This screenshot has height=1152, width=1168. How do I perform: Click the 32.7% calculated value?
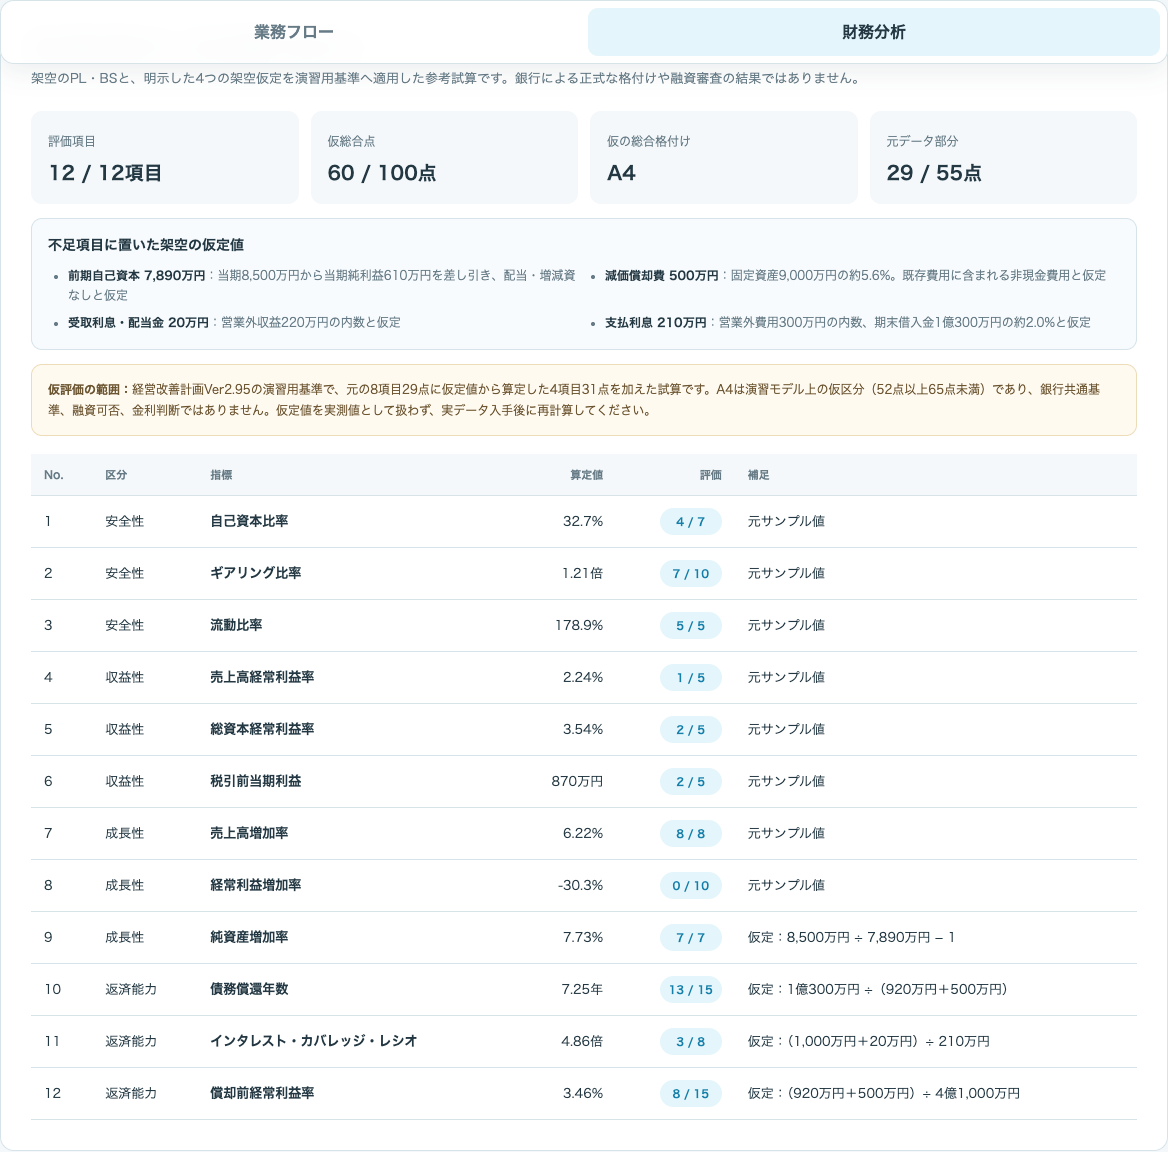tap(583, 521)
